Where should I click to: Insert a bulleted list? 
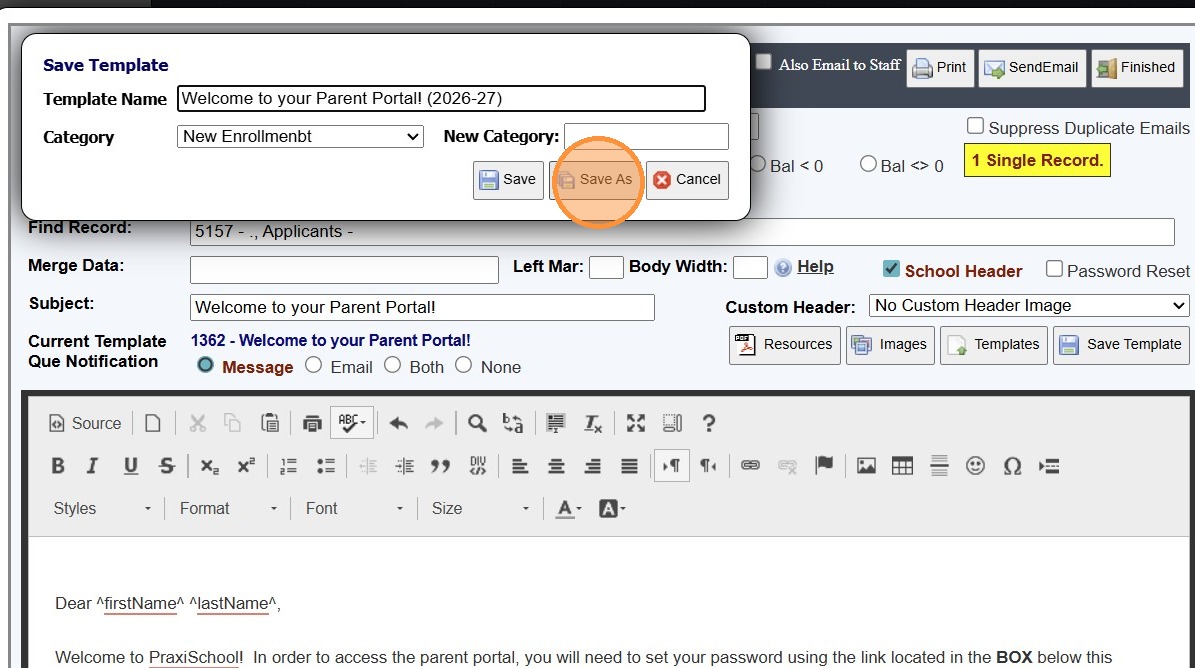pyautogui.click(x=325, y=466)
